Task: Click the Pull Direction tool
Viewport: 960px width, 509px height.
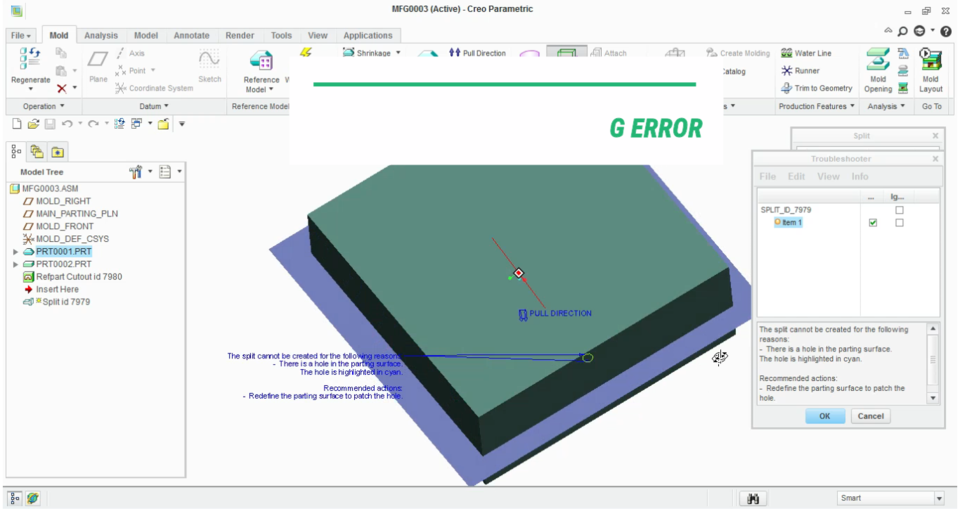Action: click(x=478, y=53)
